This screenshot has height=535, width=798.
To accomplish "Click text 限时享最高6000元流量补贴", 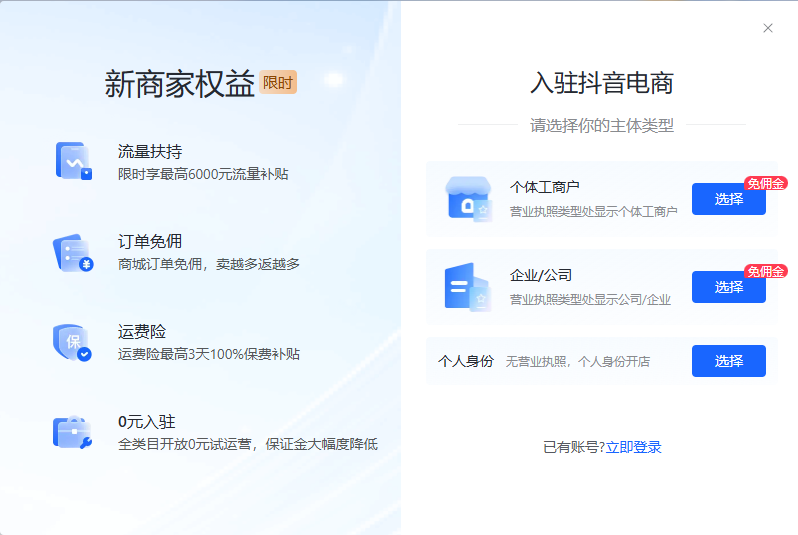I will coord(203,174).
